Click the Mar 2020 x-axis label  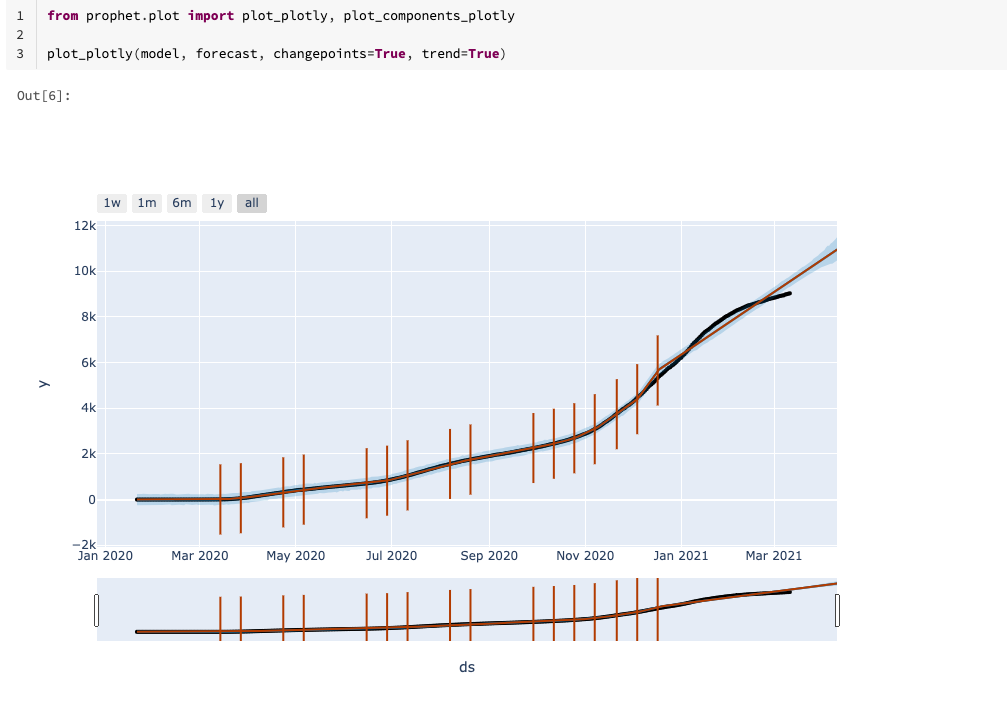[x=200, y=556]
